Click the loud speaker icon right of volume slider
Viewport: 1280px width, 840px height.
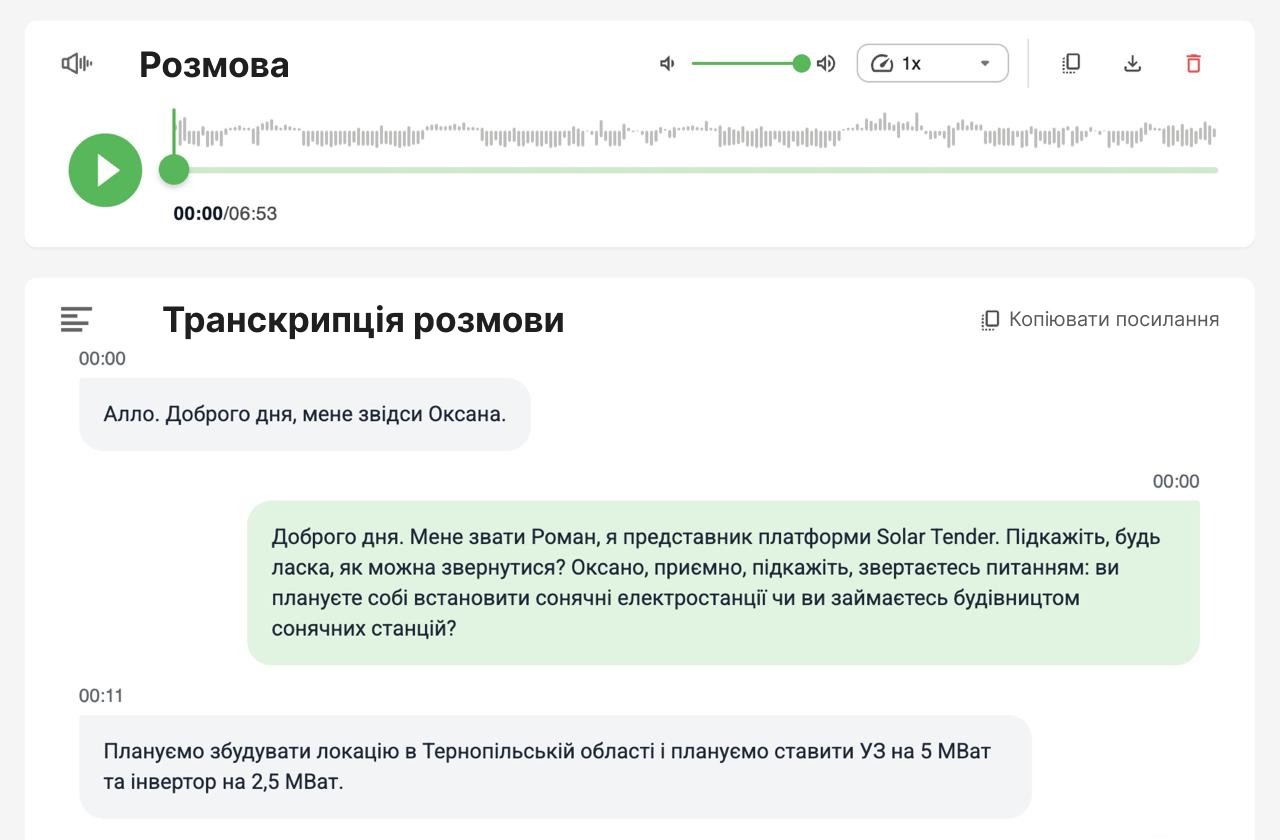pyautogui.click(x=824, y=62)
